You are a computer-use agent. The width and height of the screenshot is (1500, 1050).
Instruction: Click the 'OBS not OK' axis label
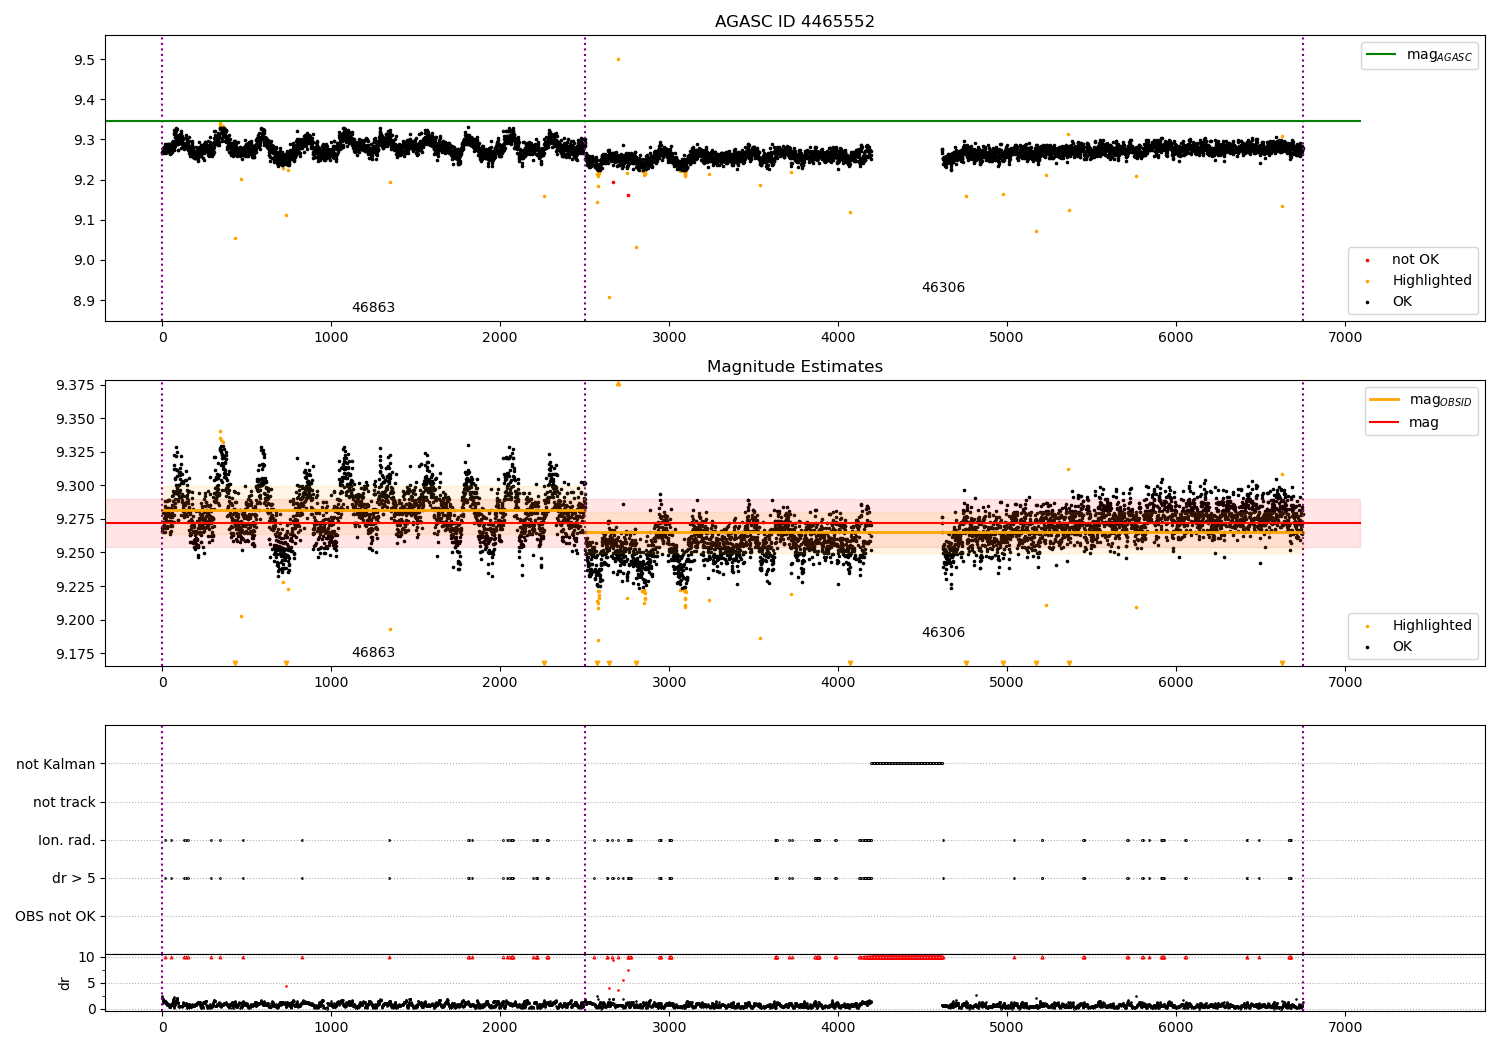pyautogui.click(x=56, y=916)
